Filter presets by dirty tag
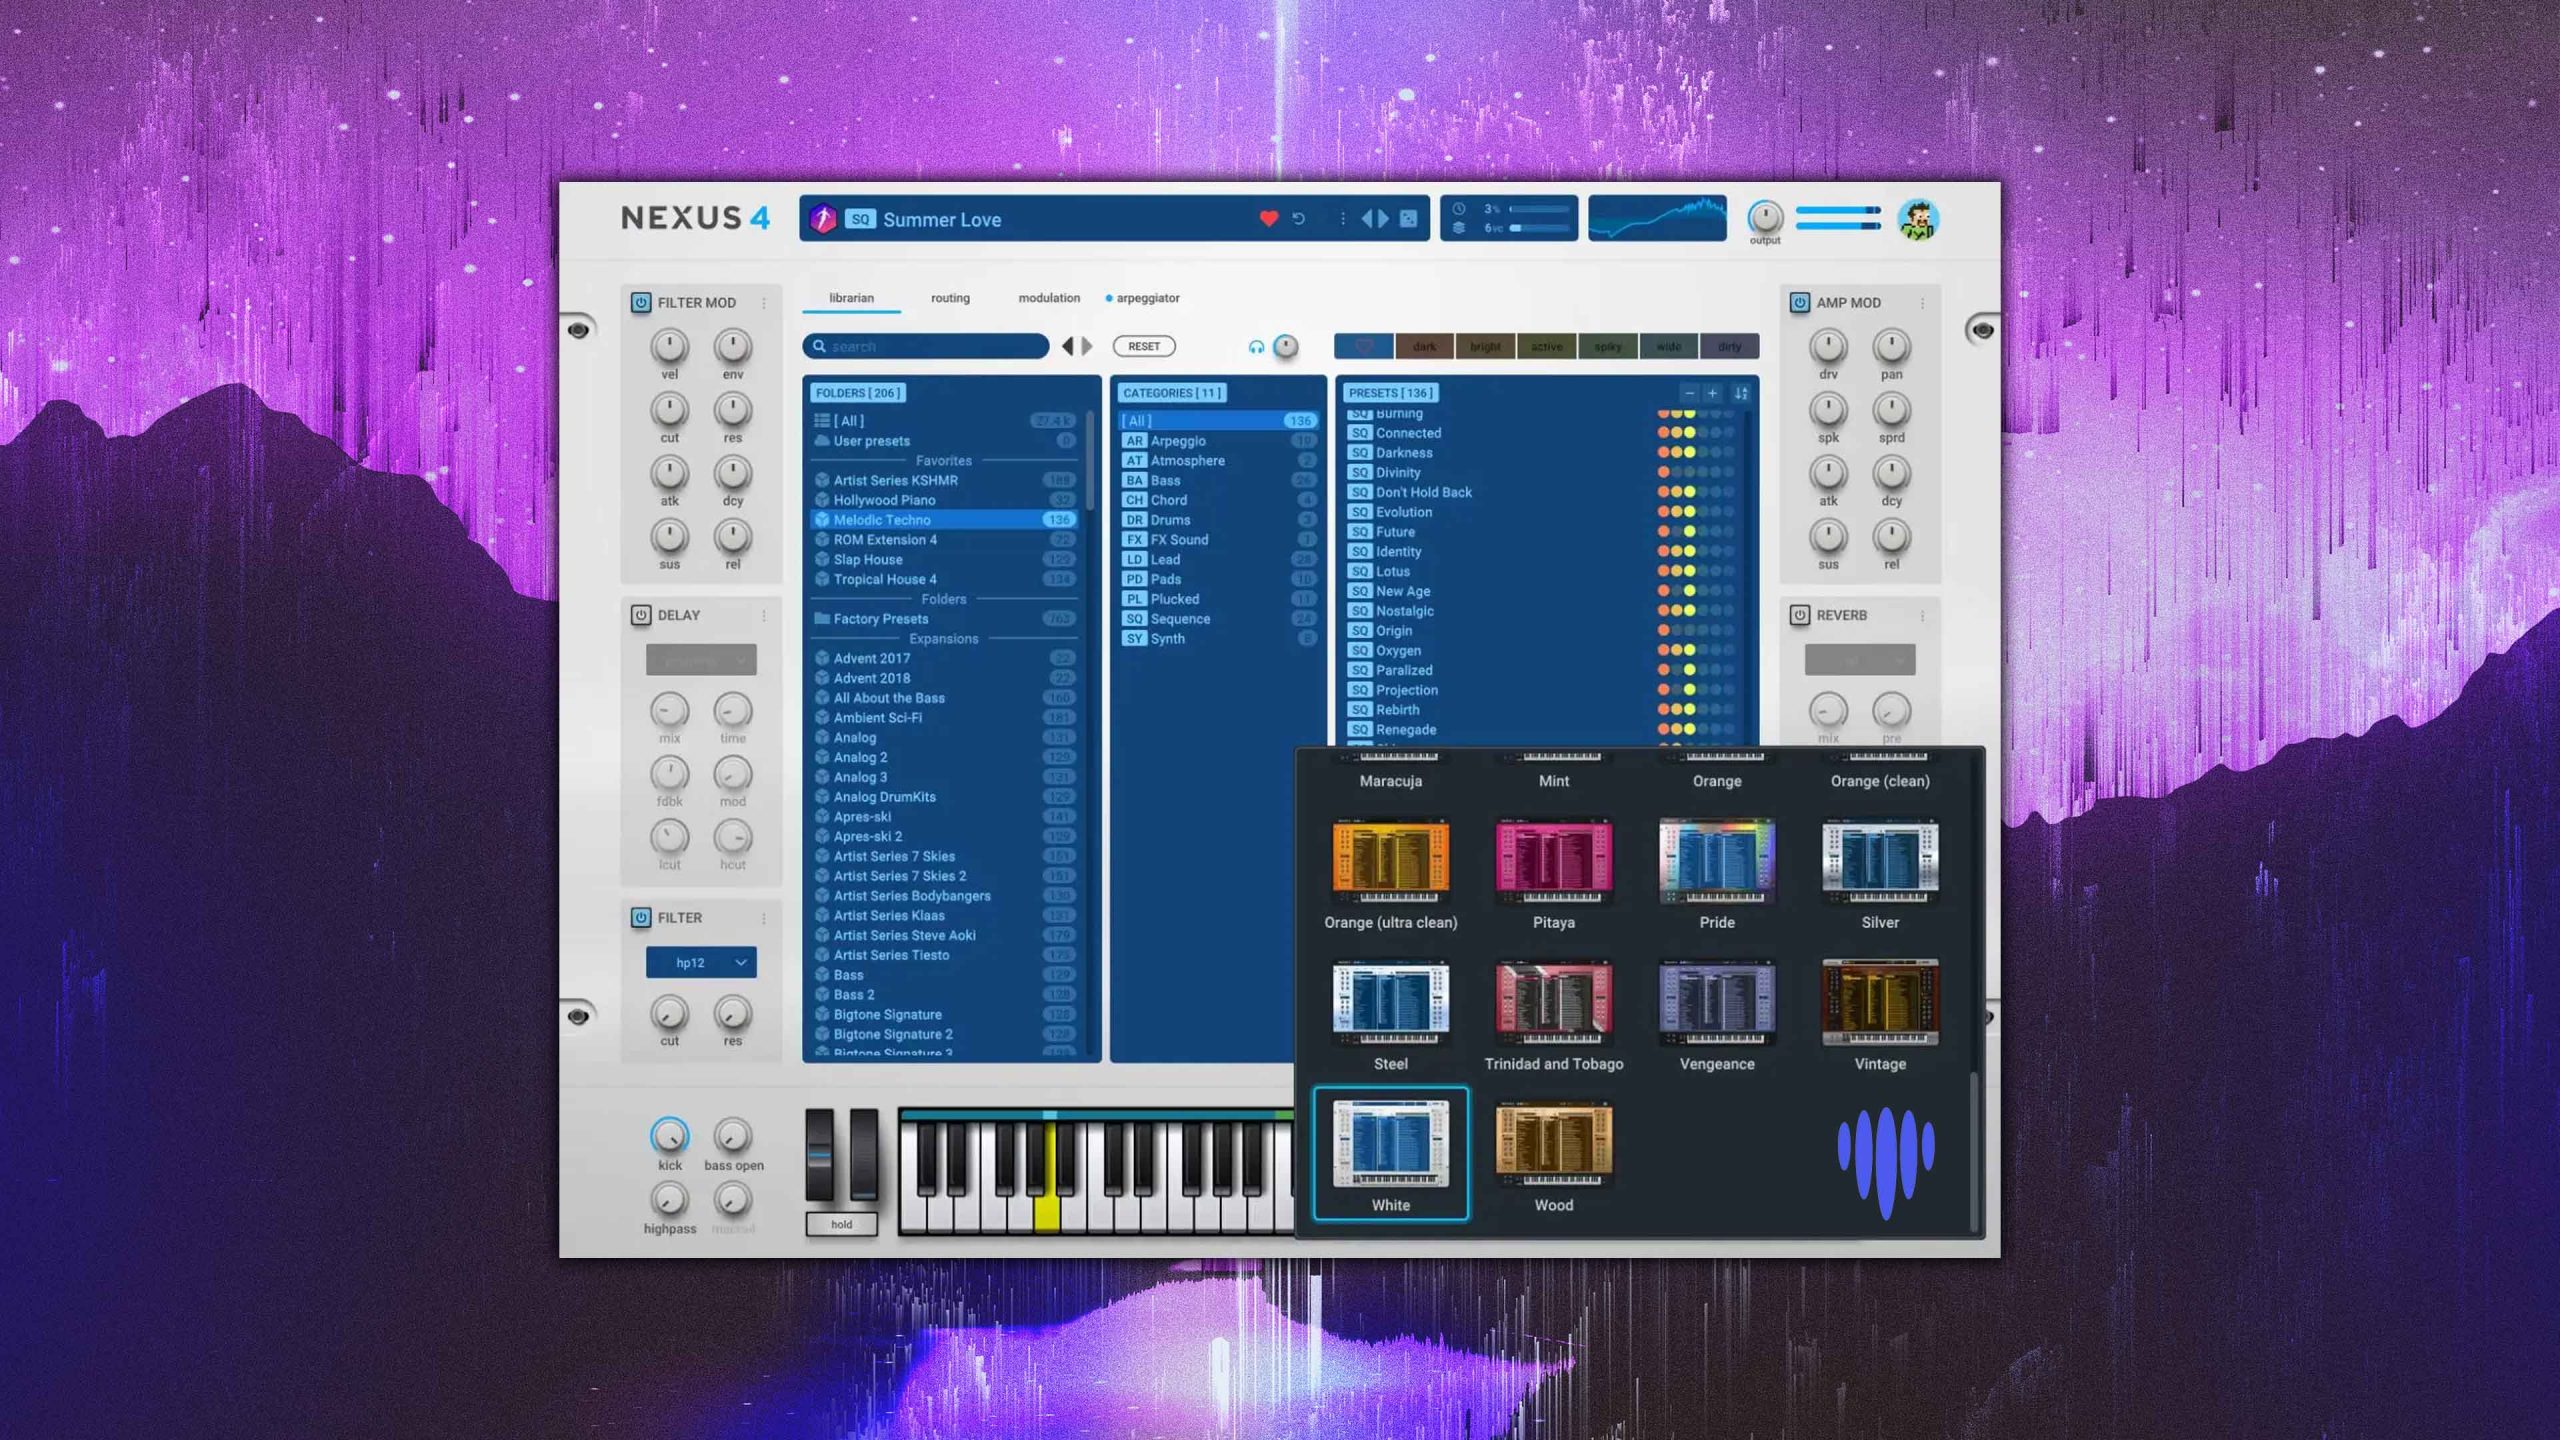 pyautogui.click(x=1729, y=346)
